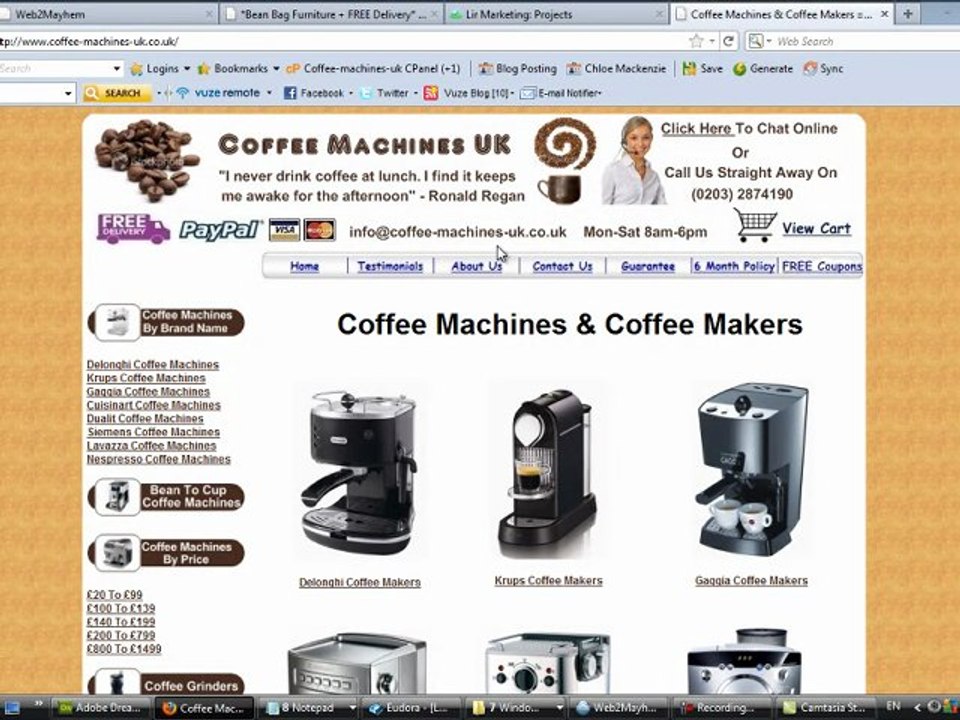Click the MasterCard icon
This screenshot has width=960, height=720.
[x=320, y=230]
